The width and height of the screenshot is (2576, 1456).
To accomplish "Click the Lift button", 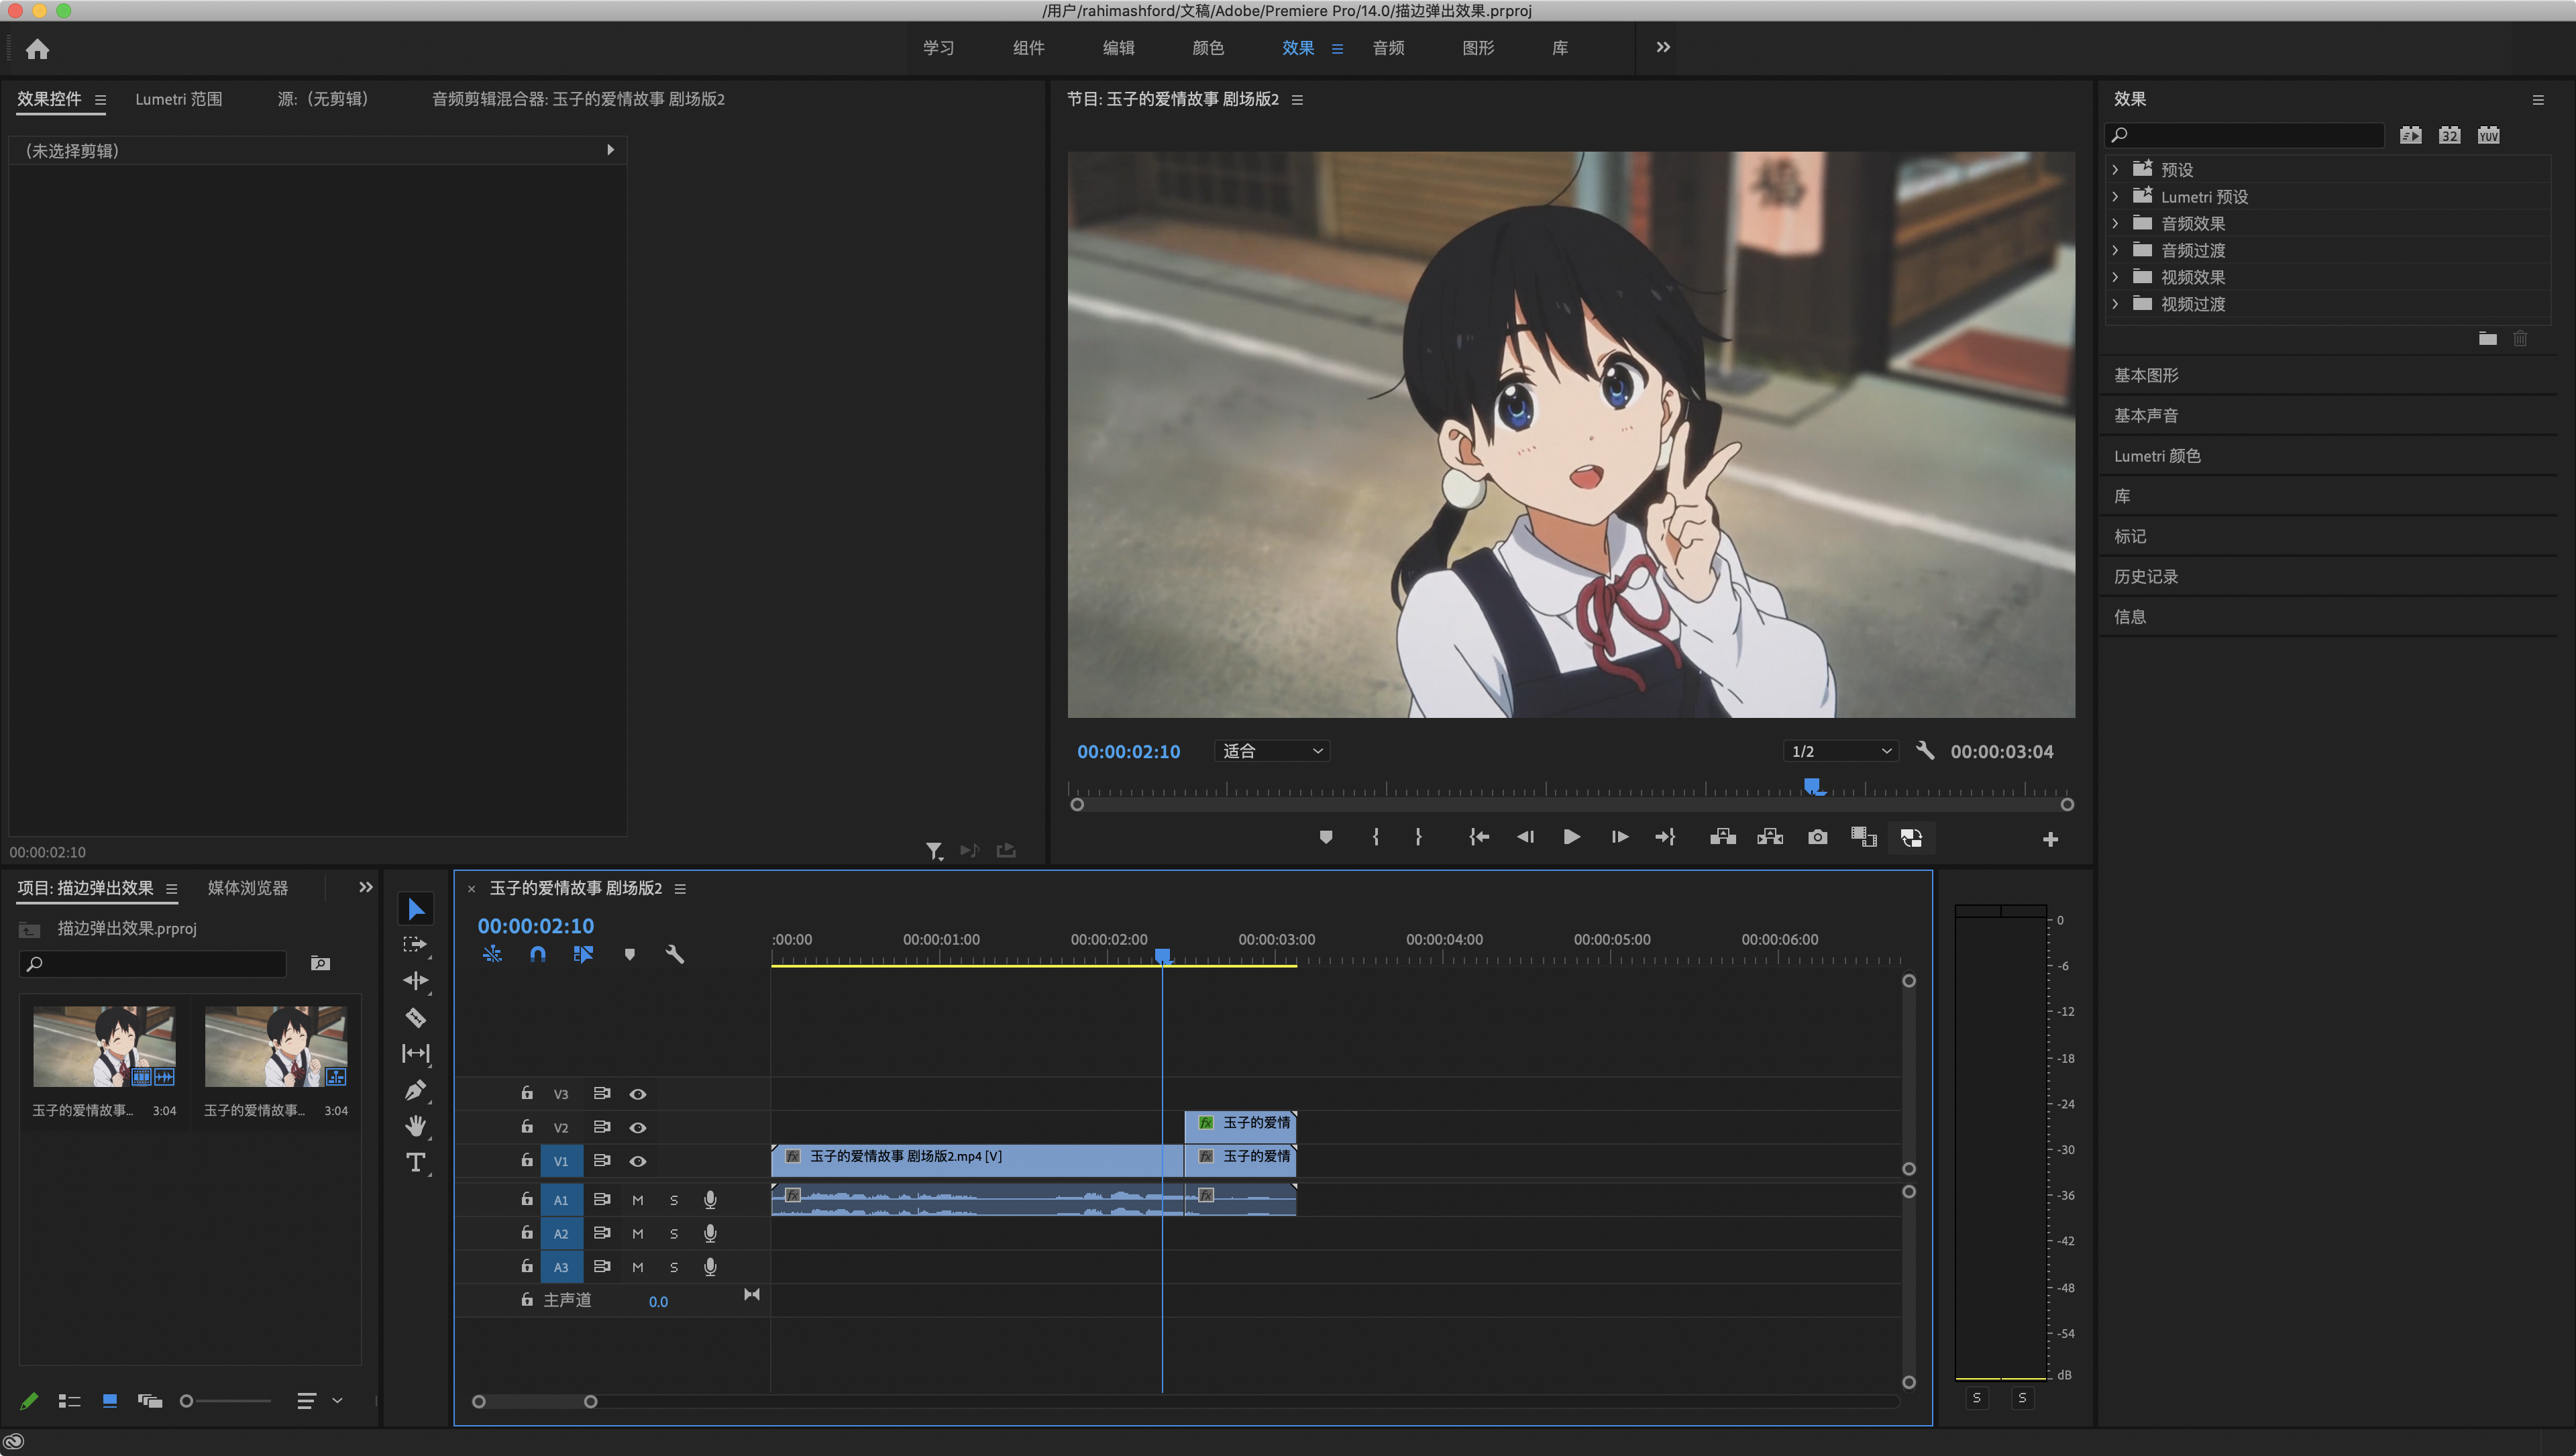I will [x=1722, y=837].
